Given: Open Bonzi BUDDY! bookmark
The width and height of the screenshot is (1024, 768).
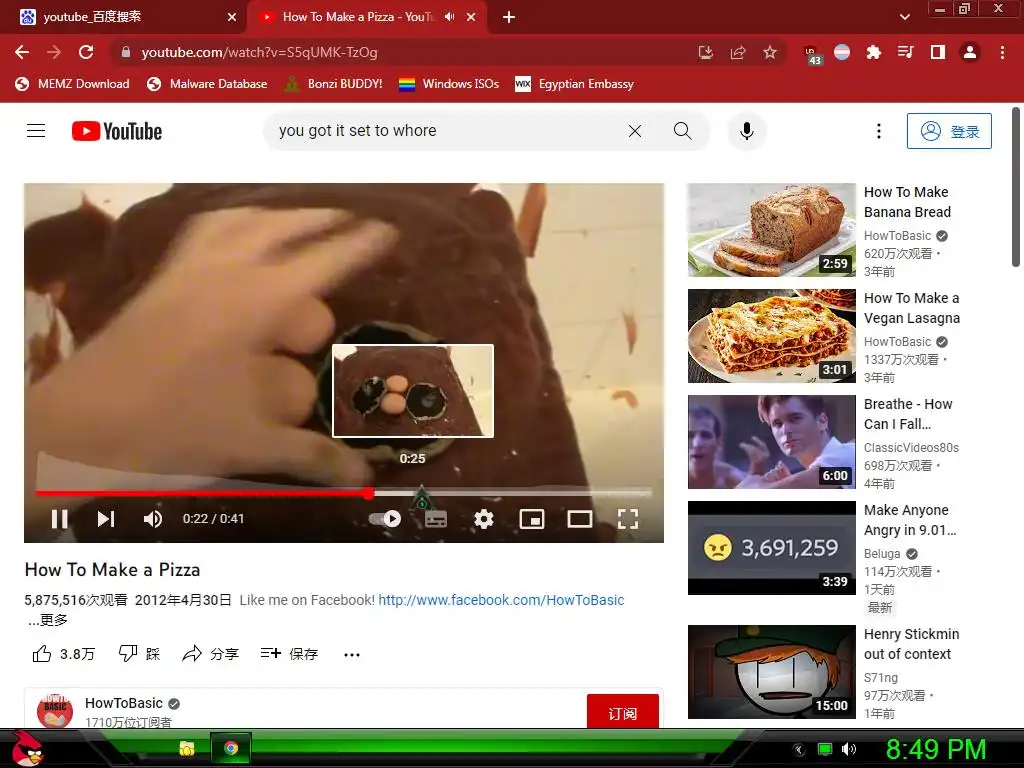Looking at the screenshot, I should coord(334,84).
